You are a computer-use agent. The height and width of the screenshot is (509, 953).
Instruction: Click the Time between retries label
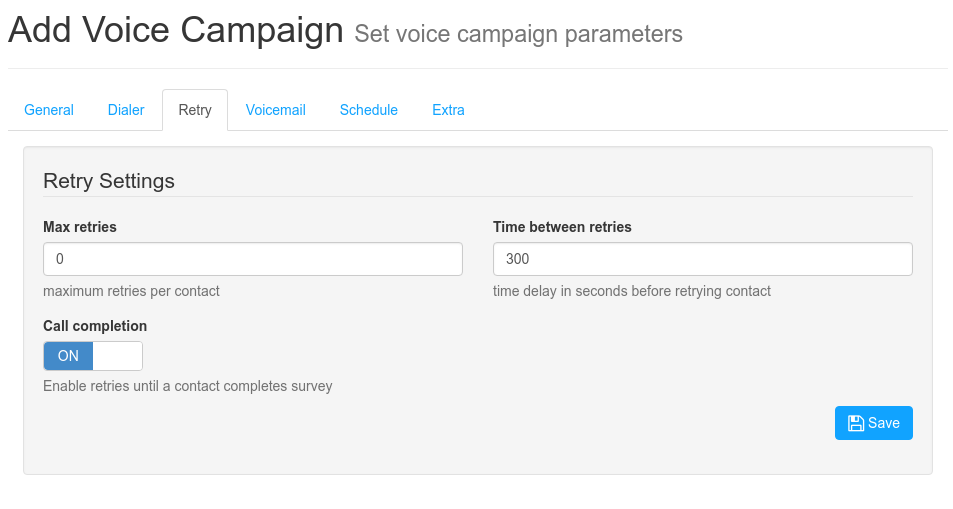point(562,227)
